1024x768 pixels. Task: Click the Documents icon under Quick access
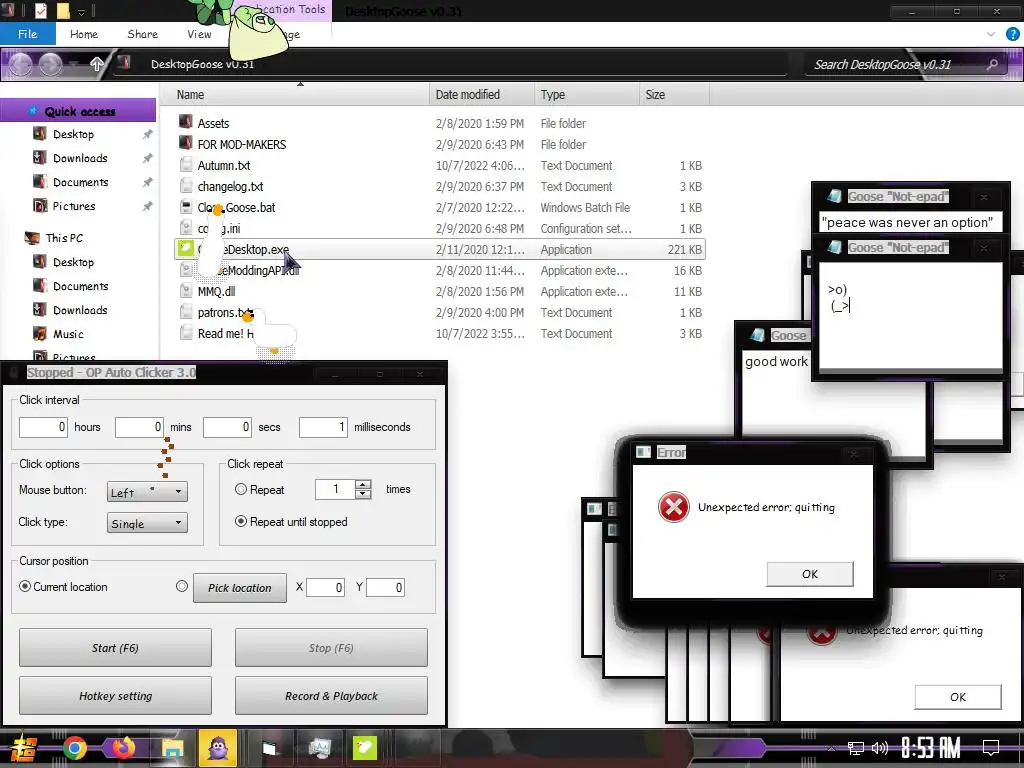click(x=40, y=182)
